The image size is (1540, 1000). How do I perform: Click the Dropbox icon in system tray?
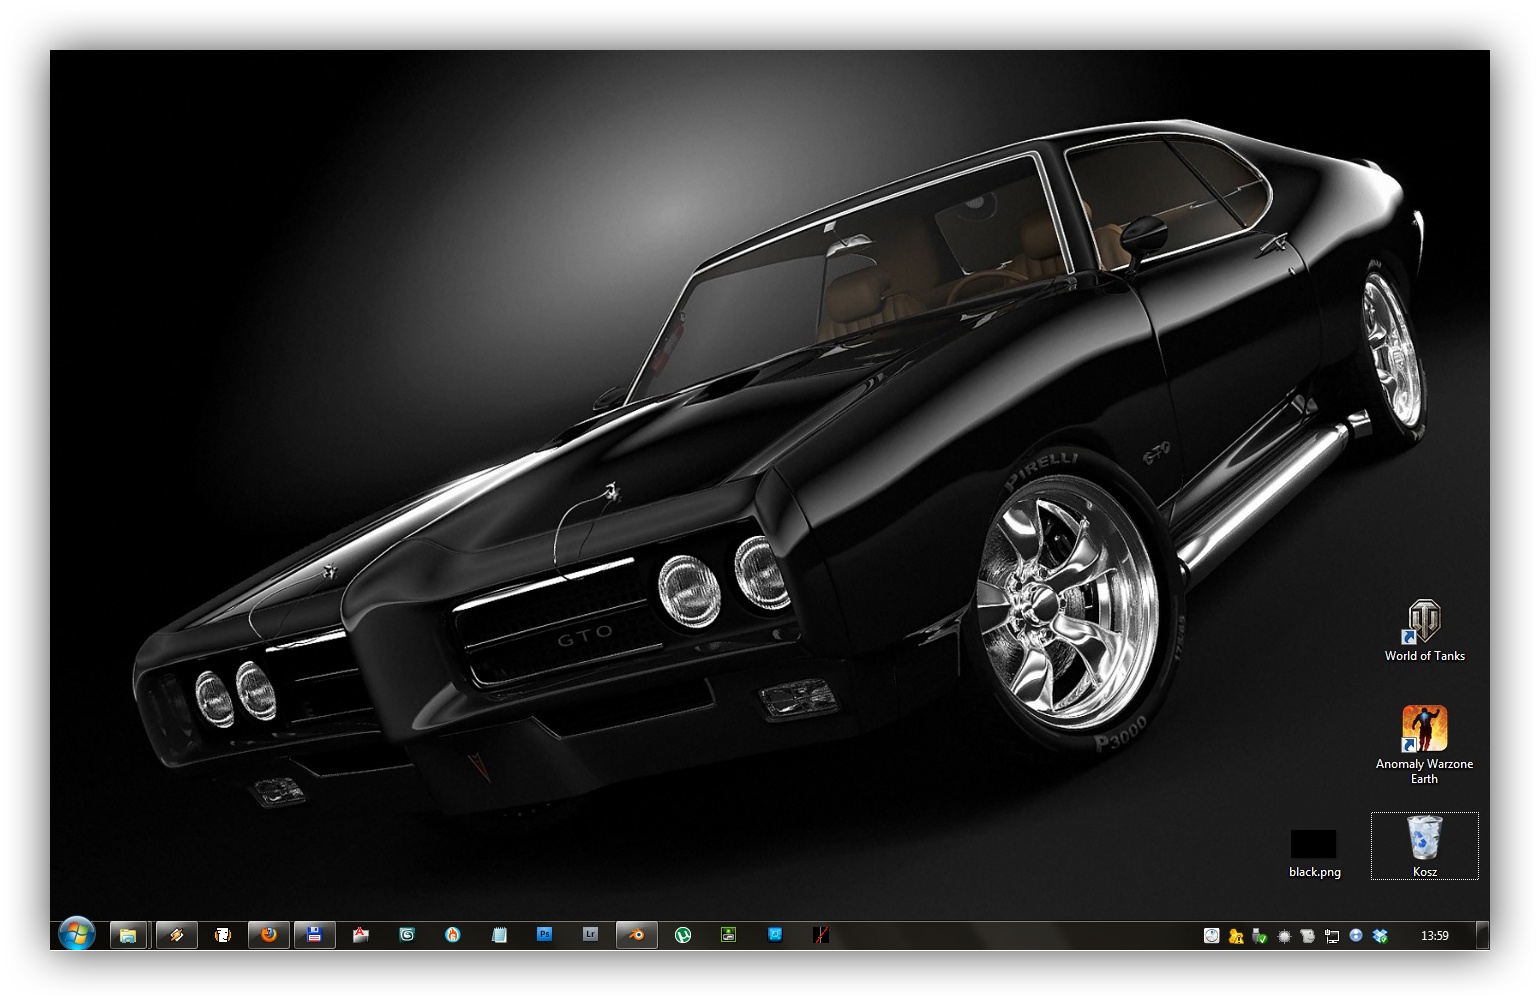pos(1380,936)
